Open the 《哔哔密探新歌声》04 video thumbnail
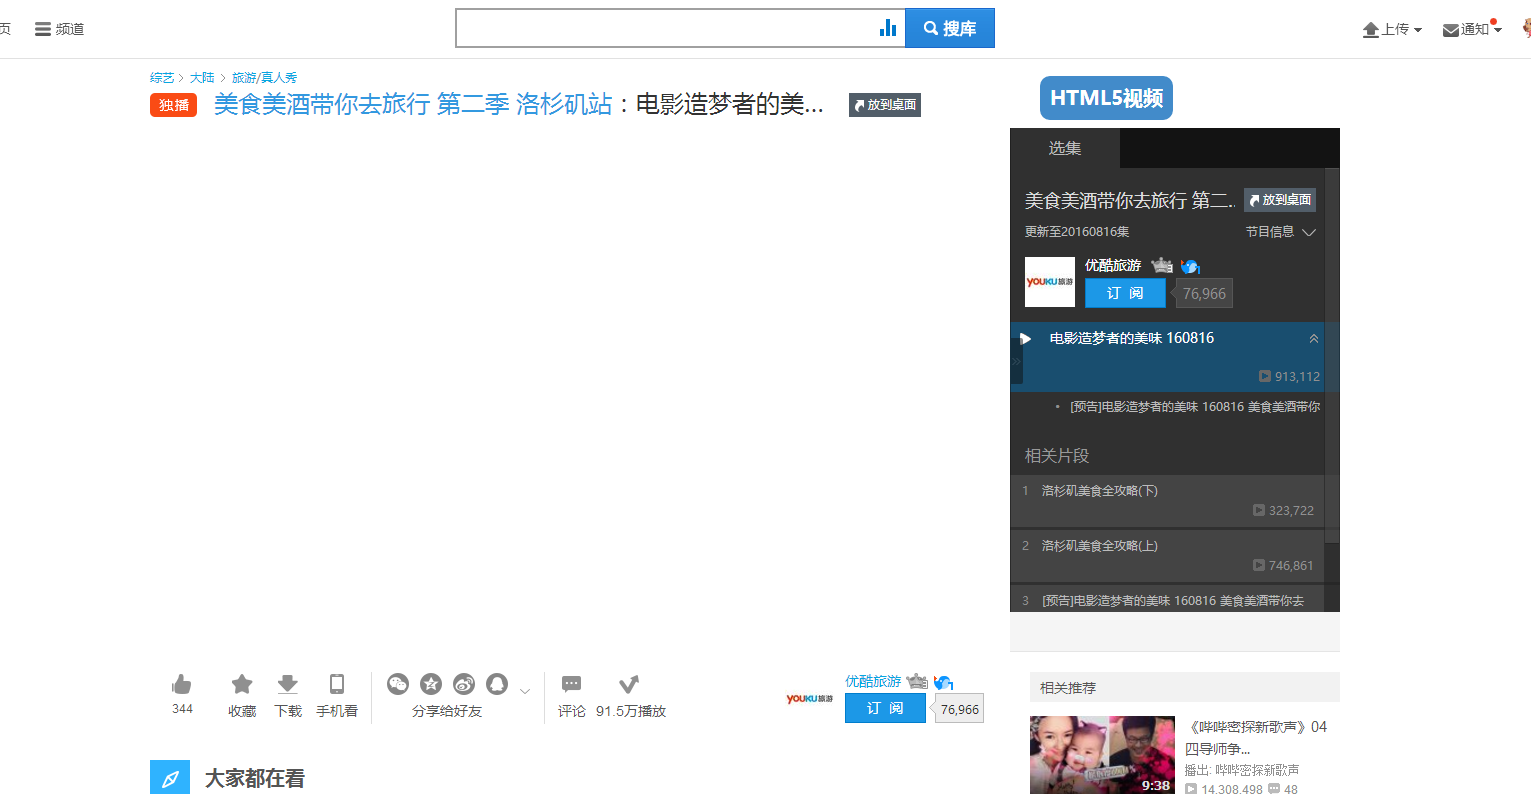1531x794 pixels. coord(1102,755)
